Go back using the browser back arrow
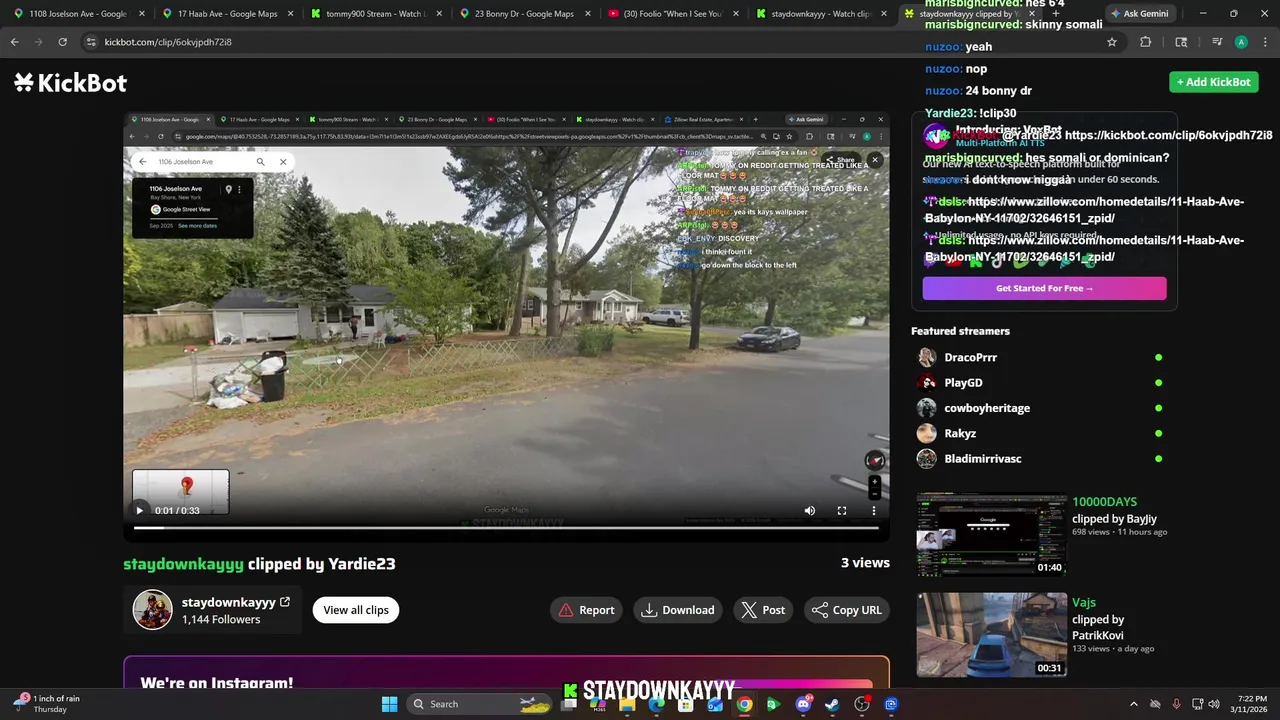The width and height of the screenshot is (1280, 720). click(15, 42)
